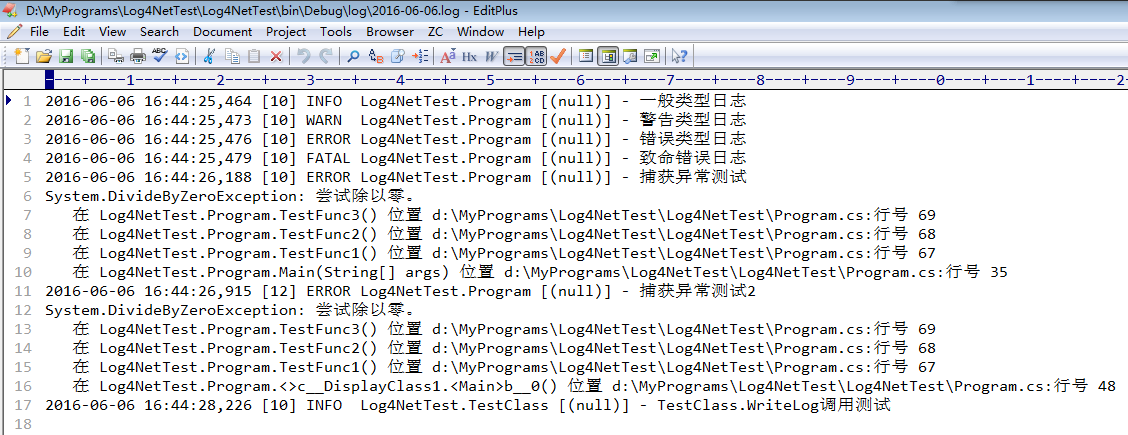Click the TestClass.WriteLog调用测试 log line
This screenshot has height=435, width=1128.
[x=468, y=405]
